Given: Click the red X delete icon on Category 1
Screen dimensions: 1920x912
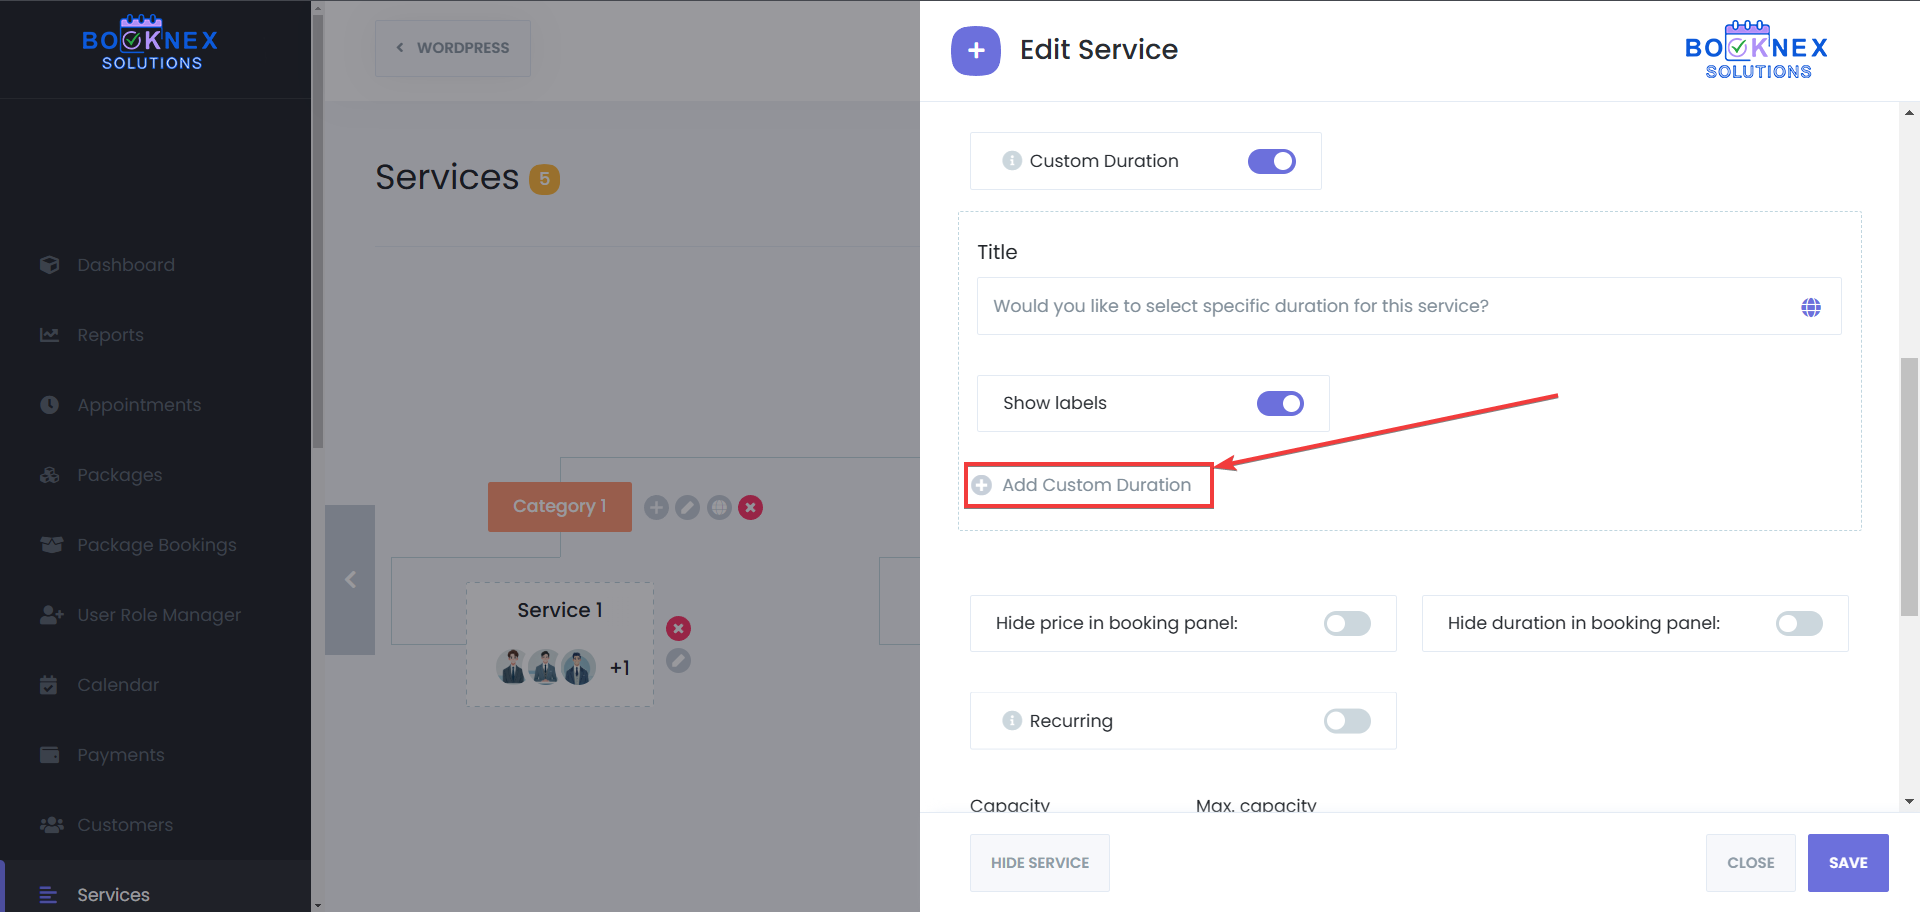Looking at the screenshot, I should click(750, 507).
